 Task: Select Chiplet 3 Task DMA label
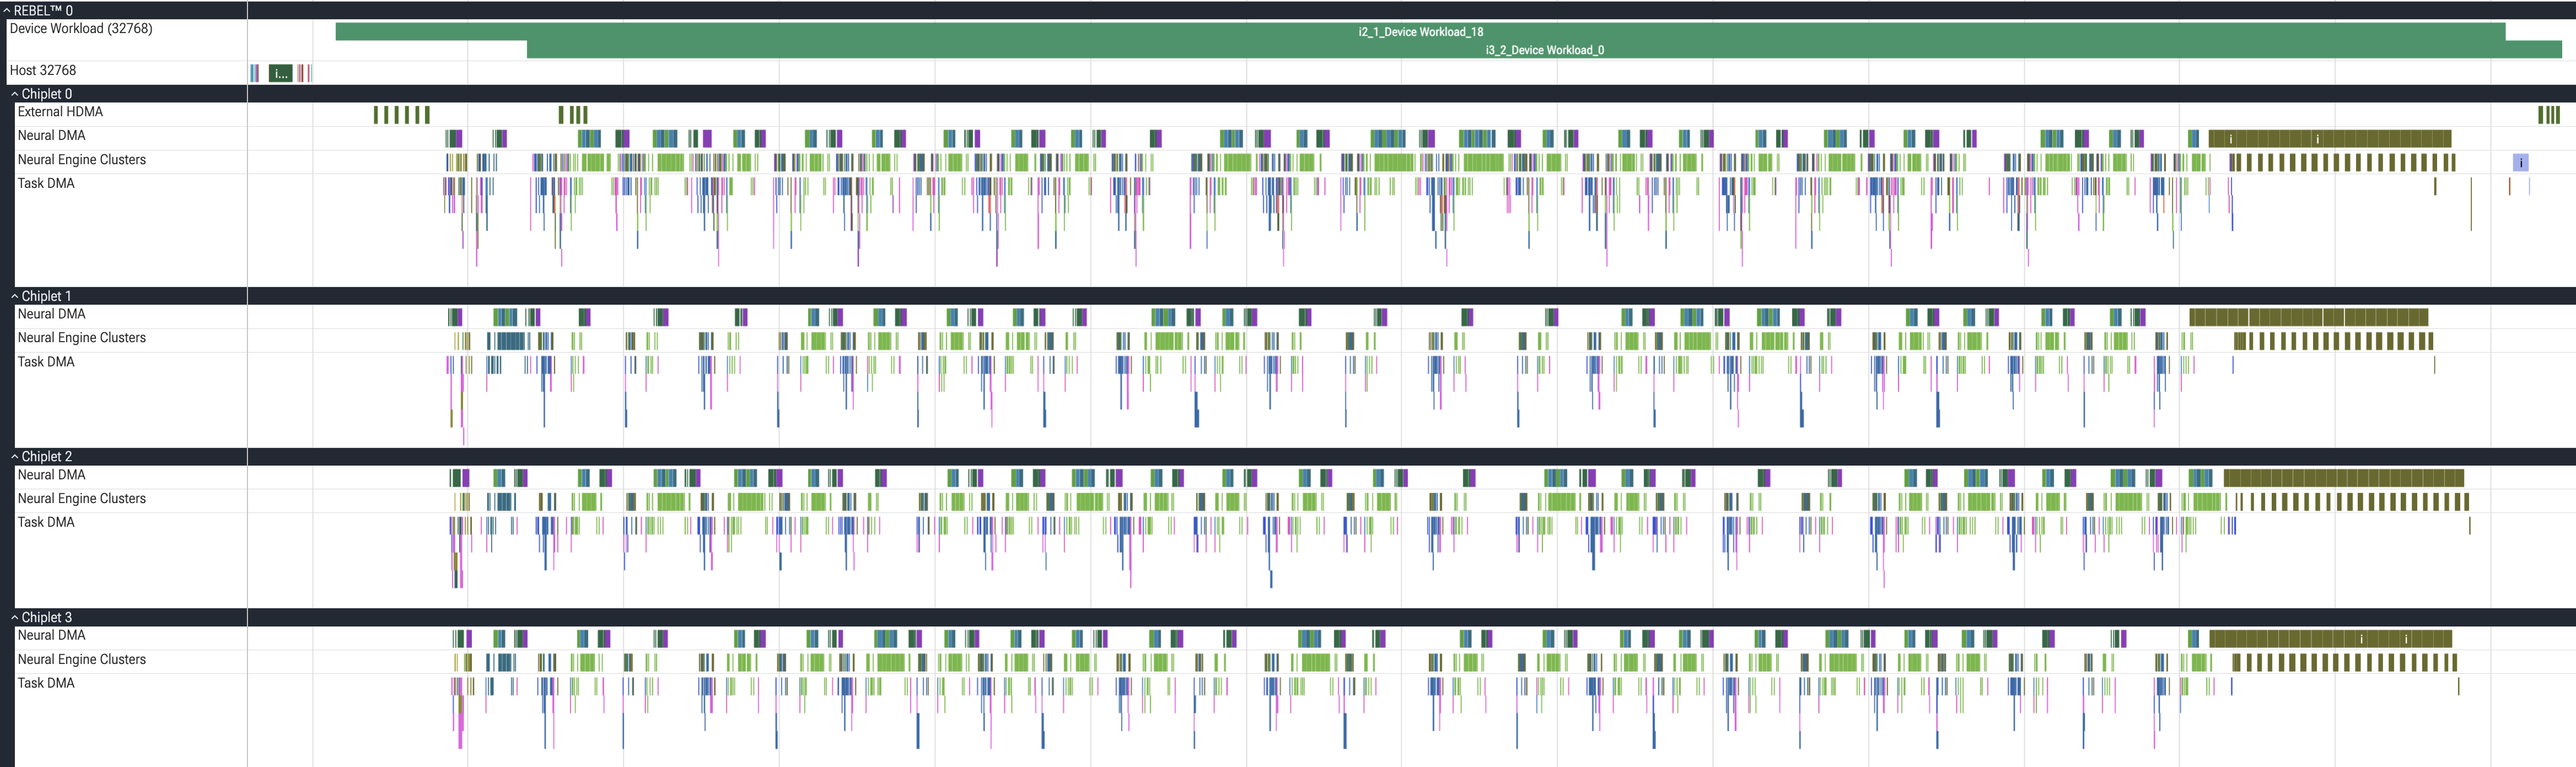tap(46, 683)
